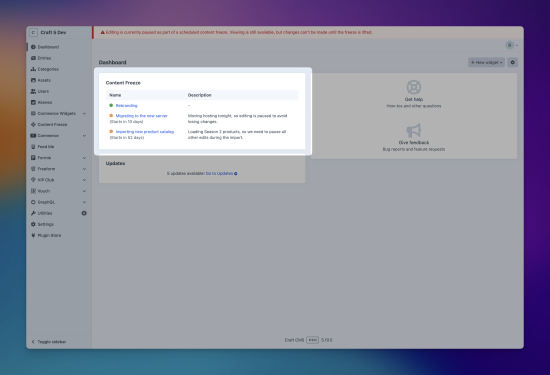Open the Commerce Widgets sidebar icon
Viewport: 550px width, 375px height.
[x=33, y=113]
